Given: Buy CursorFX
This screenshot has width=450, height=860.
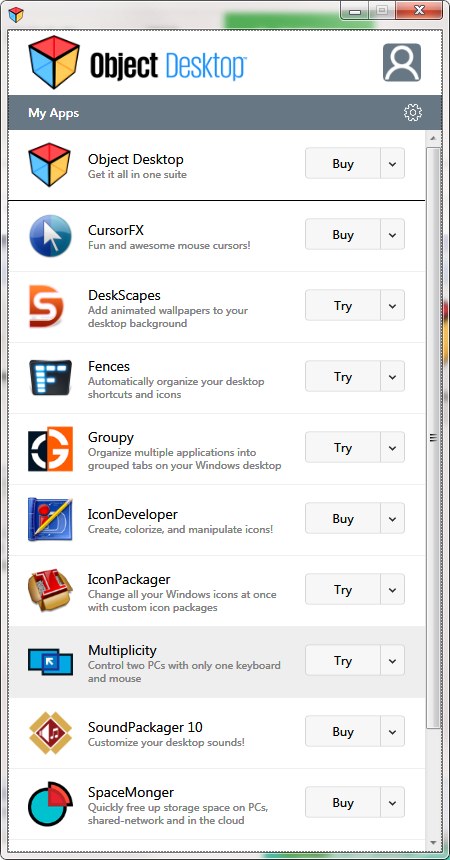Looking at the screenshot, I should [343, 234].
